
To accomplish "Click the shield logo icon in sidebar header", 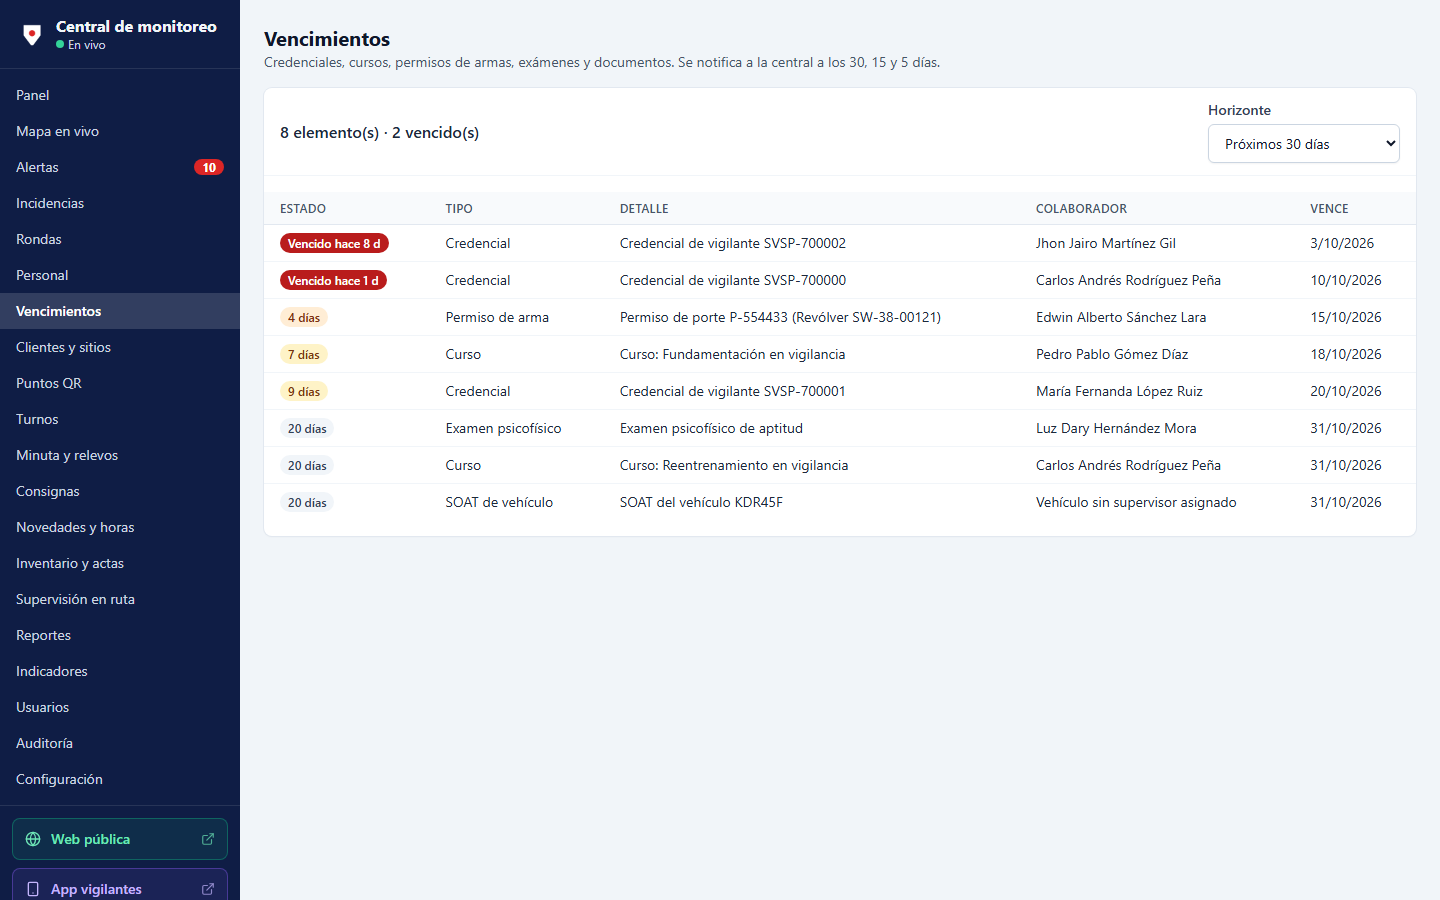I will (x=32, y=35).
